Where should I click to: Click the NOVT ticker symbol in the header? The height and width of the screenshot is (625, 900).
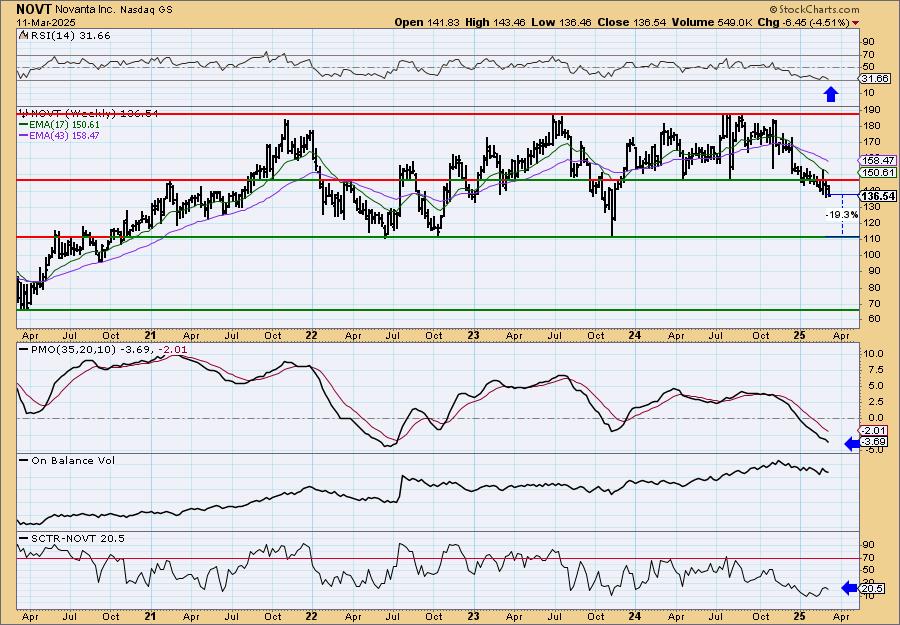pos(34,9)
